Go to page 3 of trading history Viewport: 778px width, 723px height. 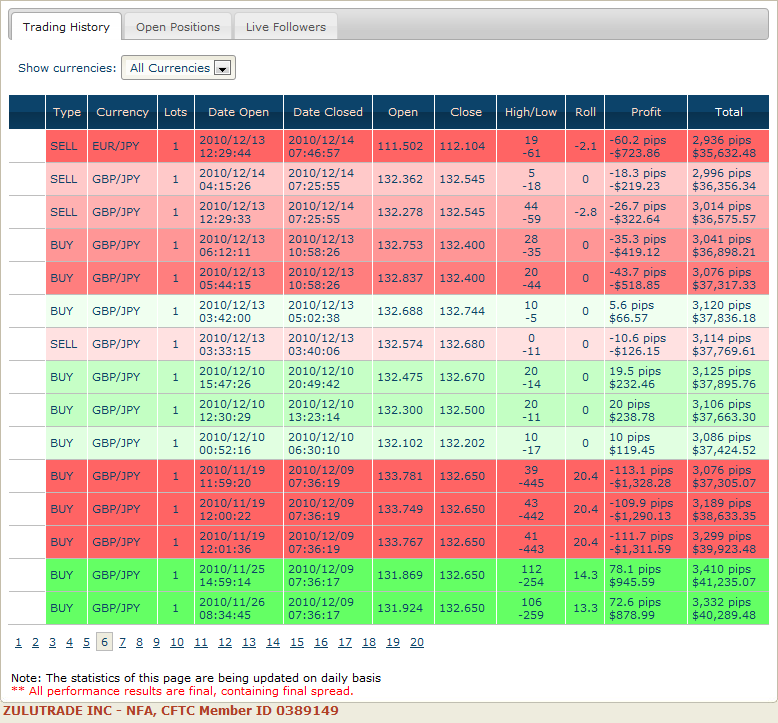[x=52, y=642]
